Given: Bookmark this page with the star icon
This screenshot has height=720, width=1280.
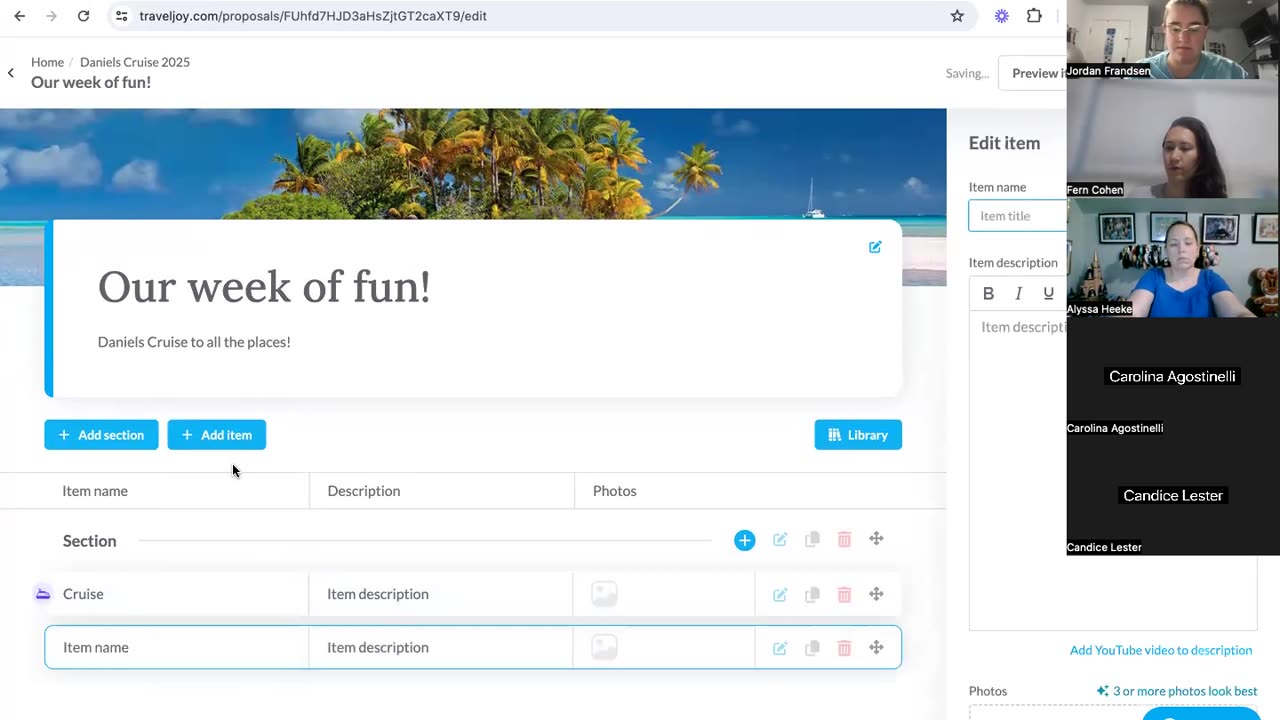Looking at the screenshot, I should [x=957, y=16].
